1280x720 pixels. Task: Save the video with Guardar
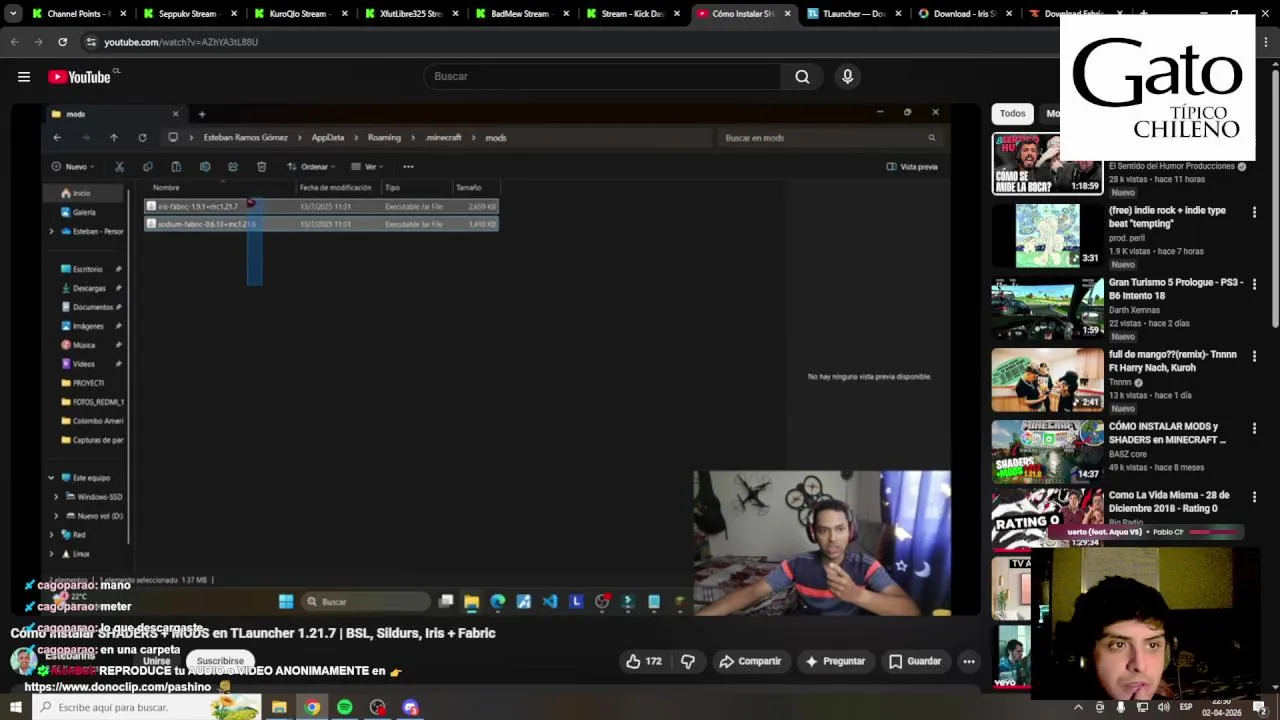[915, 661]
